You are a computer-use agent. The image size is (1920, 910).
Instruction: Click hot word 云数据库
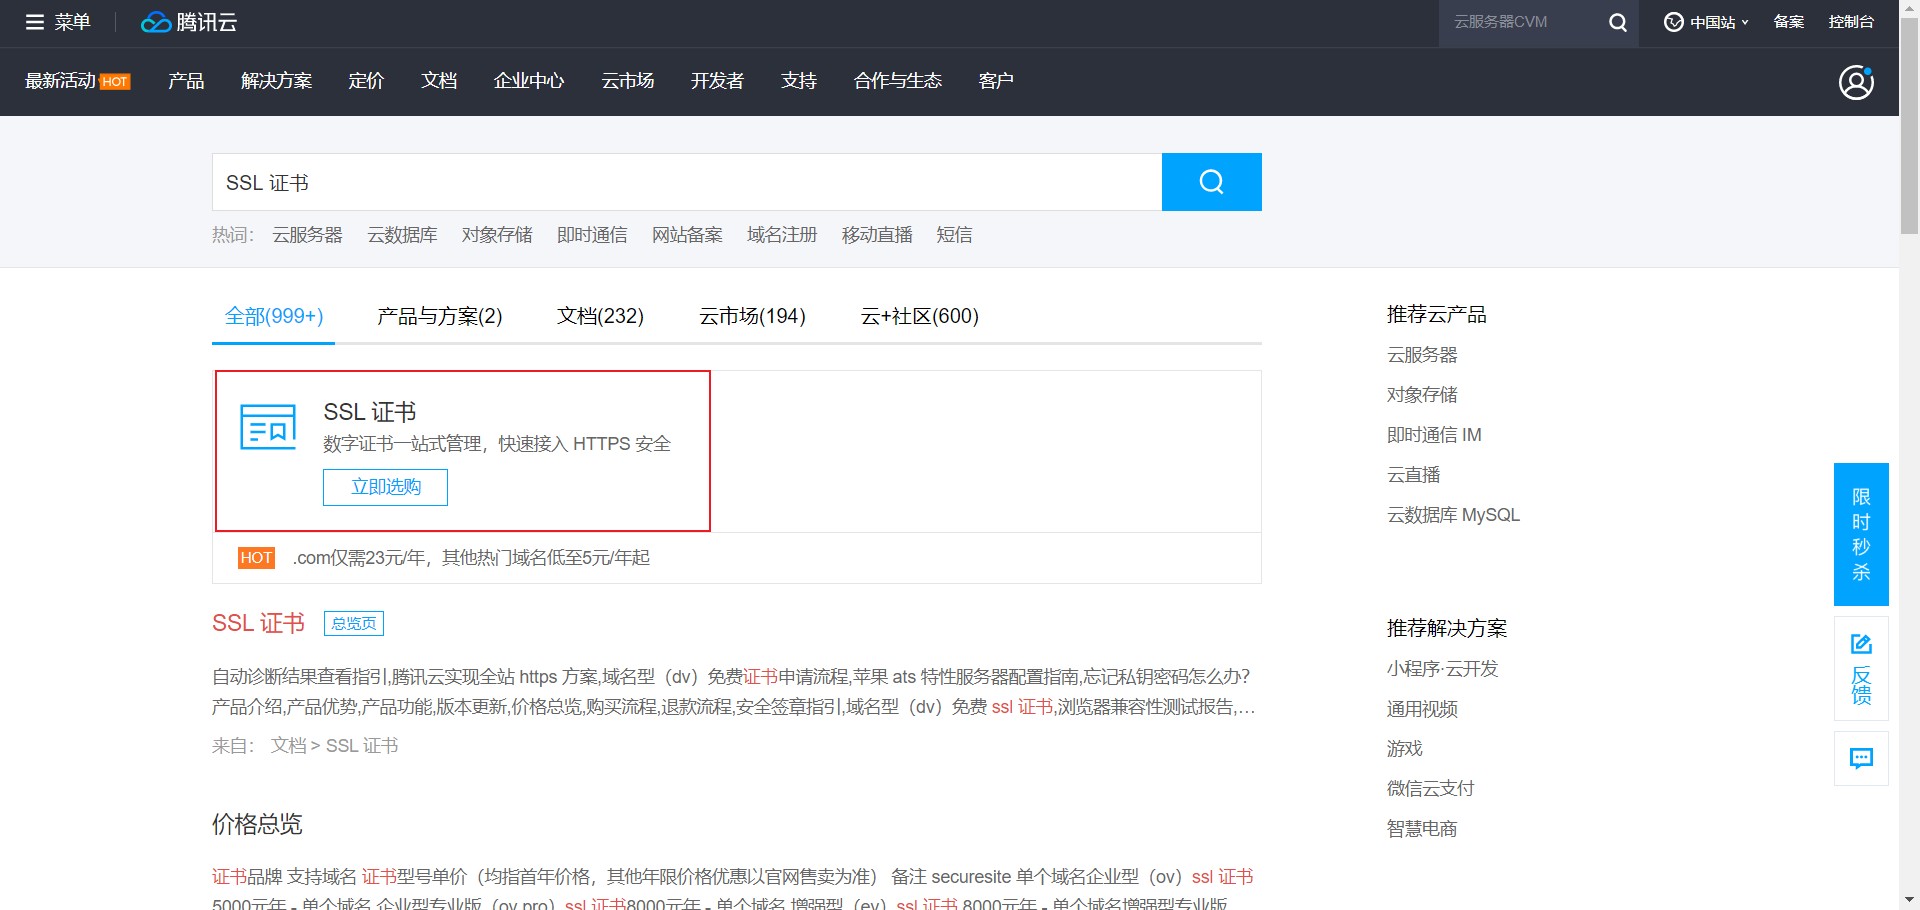402,235
